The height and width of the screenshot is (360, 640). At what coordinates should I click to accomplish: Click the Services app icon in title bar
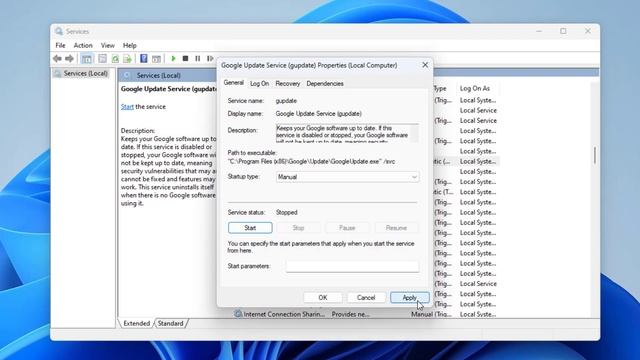pos(59,31)
